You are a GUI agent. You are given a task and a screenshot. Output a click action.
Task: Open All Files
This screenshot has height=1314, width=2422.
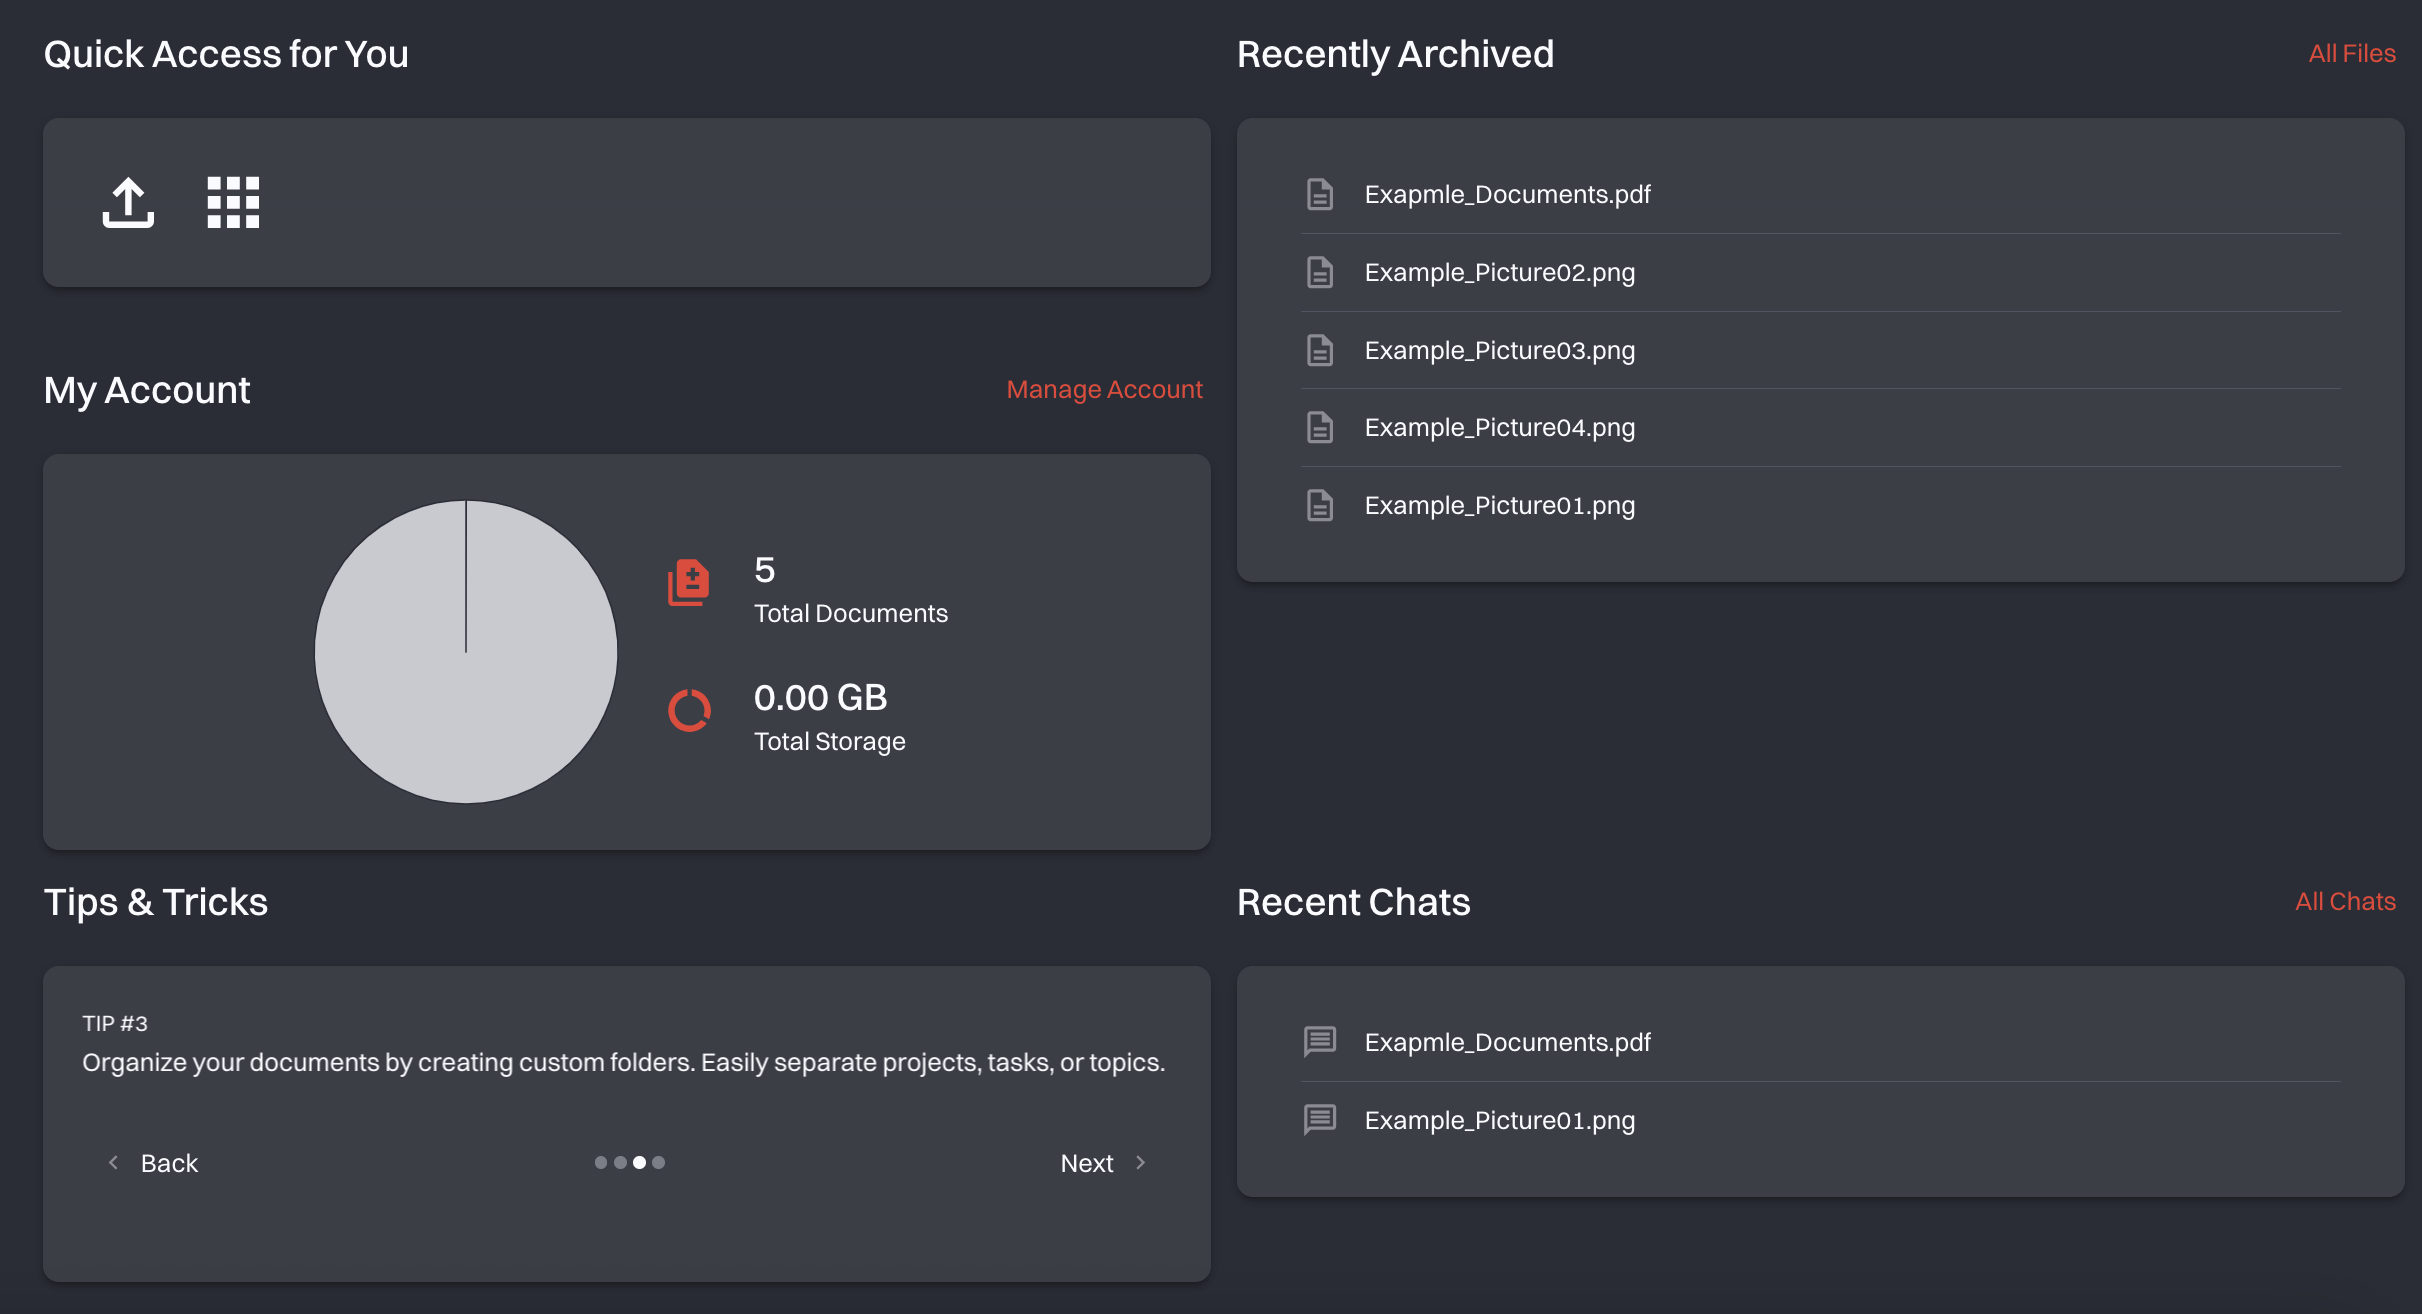(x=2352, y=53)
